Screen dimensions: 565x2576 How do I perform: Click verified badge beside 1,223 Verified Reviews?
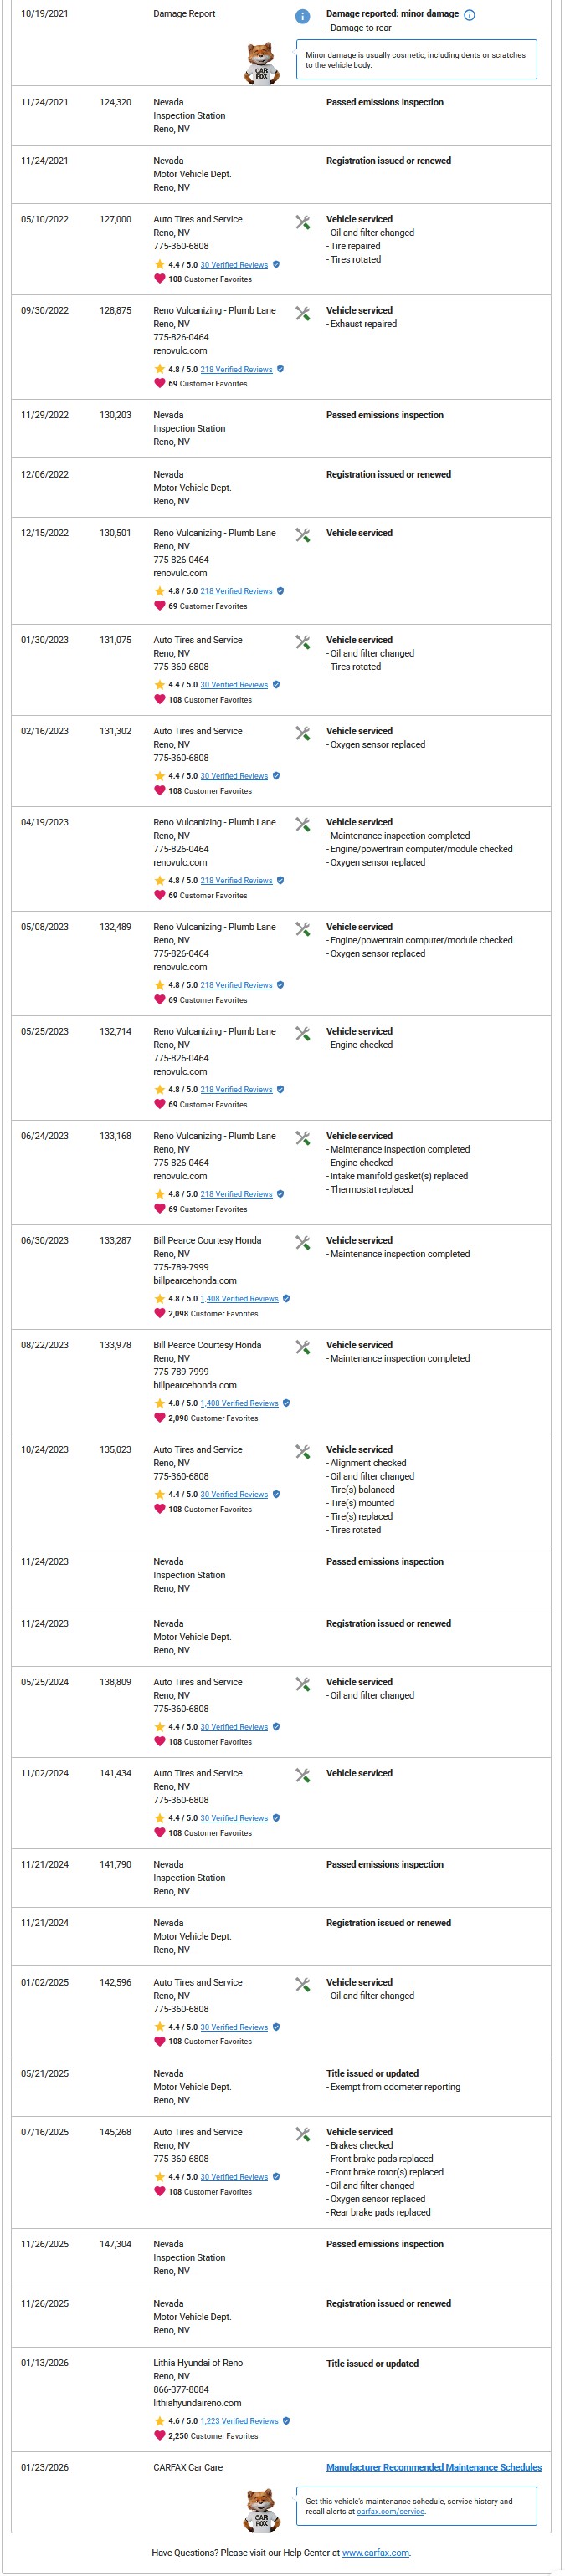286,2421
